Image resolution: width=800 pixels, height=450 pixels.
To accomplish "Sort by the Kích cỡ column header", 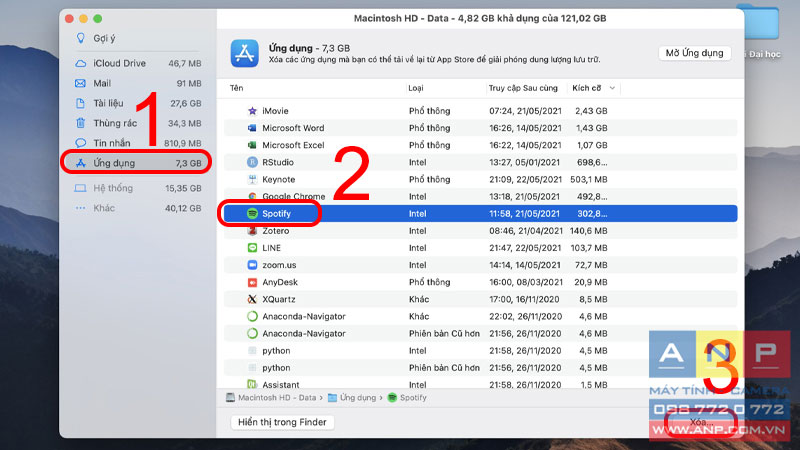I will pos(587,88).
